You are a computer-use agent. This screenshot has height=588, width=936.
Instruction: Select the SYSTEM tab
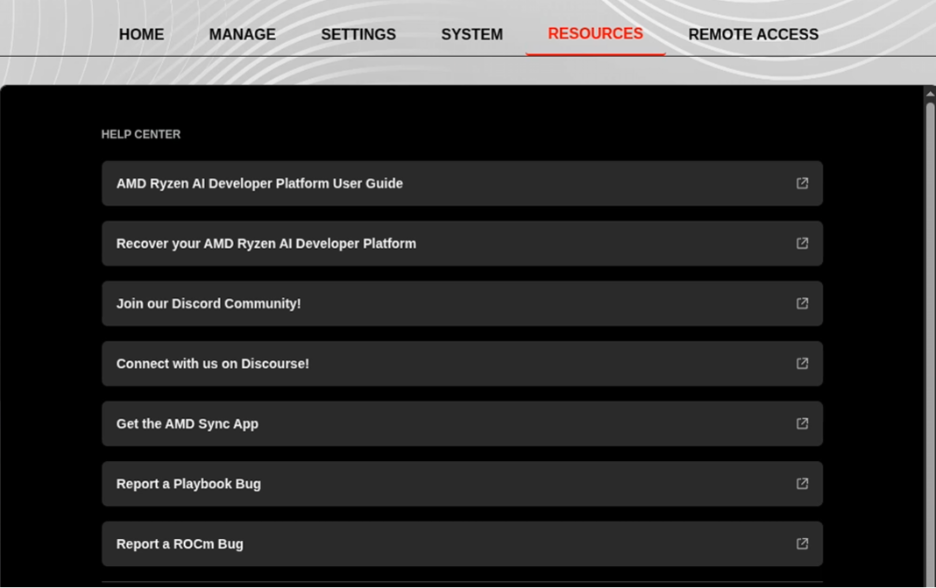(x=472, y=34)
